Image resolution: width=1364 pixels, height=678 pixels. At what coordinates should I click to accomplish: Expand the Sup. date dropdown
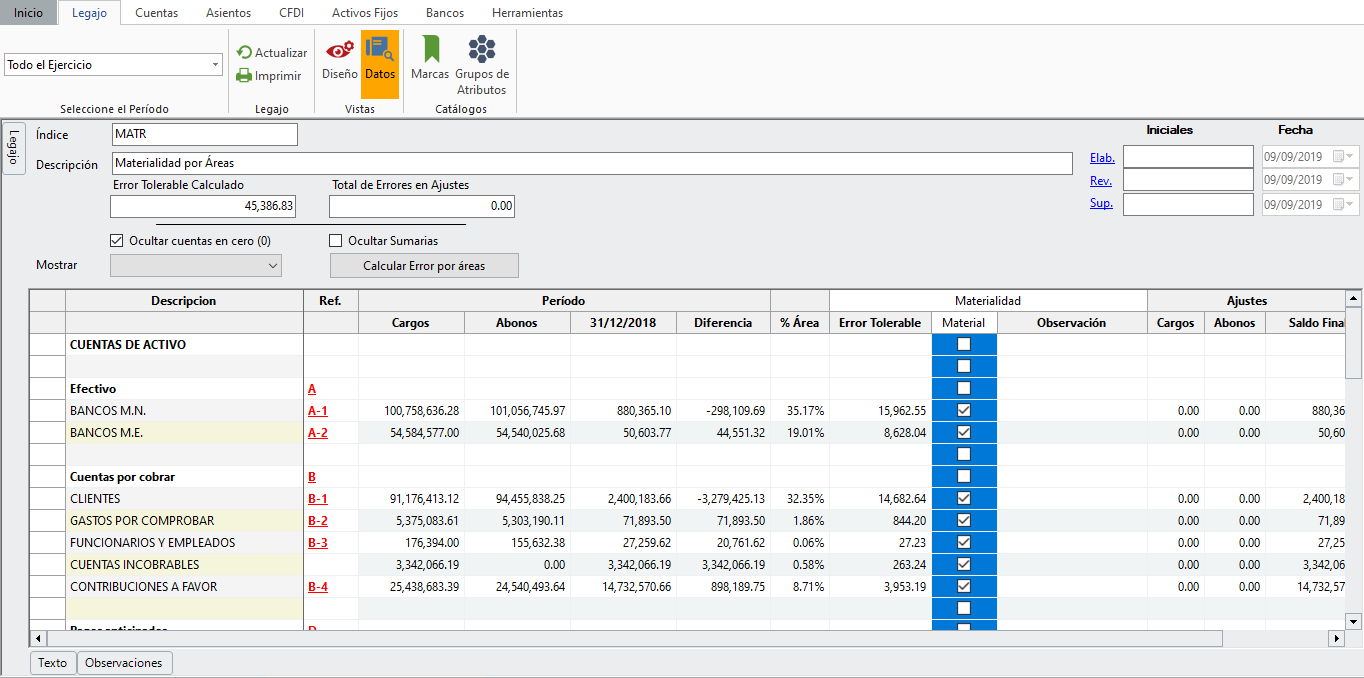tap(1351, 204)
